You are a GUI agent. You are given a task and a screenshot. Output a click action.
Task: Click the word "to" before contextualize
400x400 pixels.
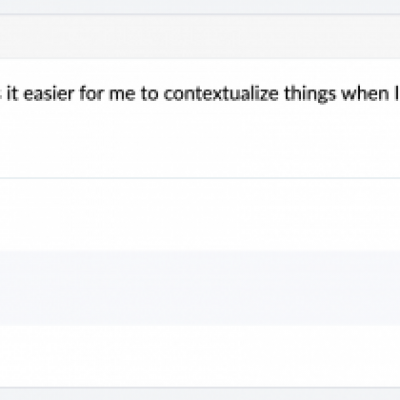point(149,94)
